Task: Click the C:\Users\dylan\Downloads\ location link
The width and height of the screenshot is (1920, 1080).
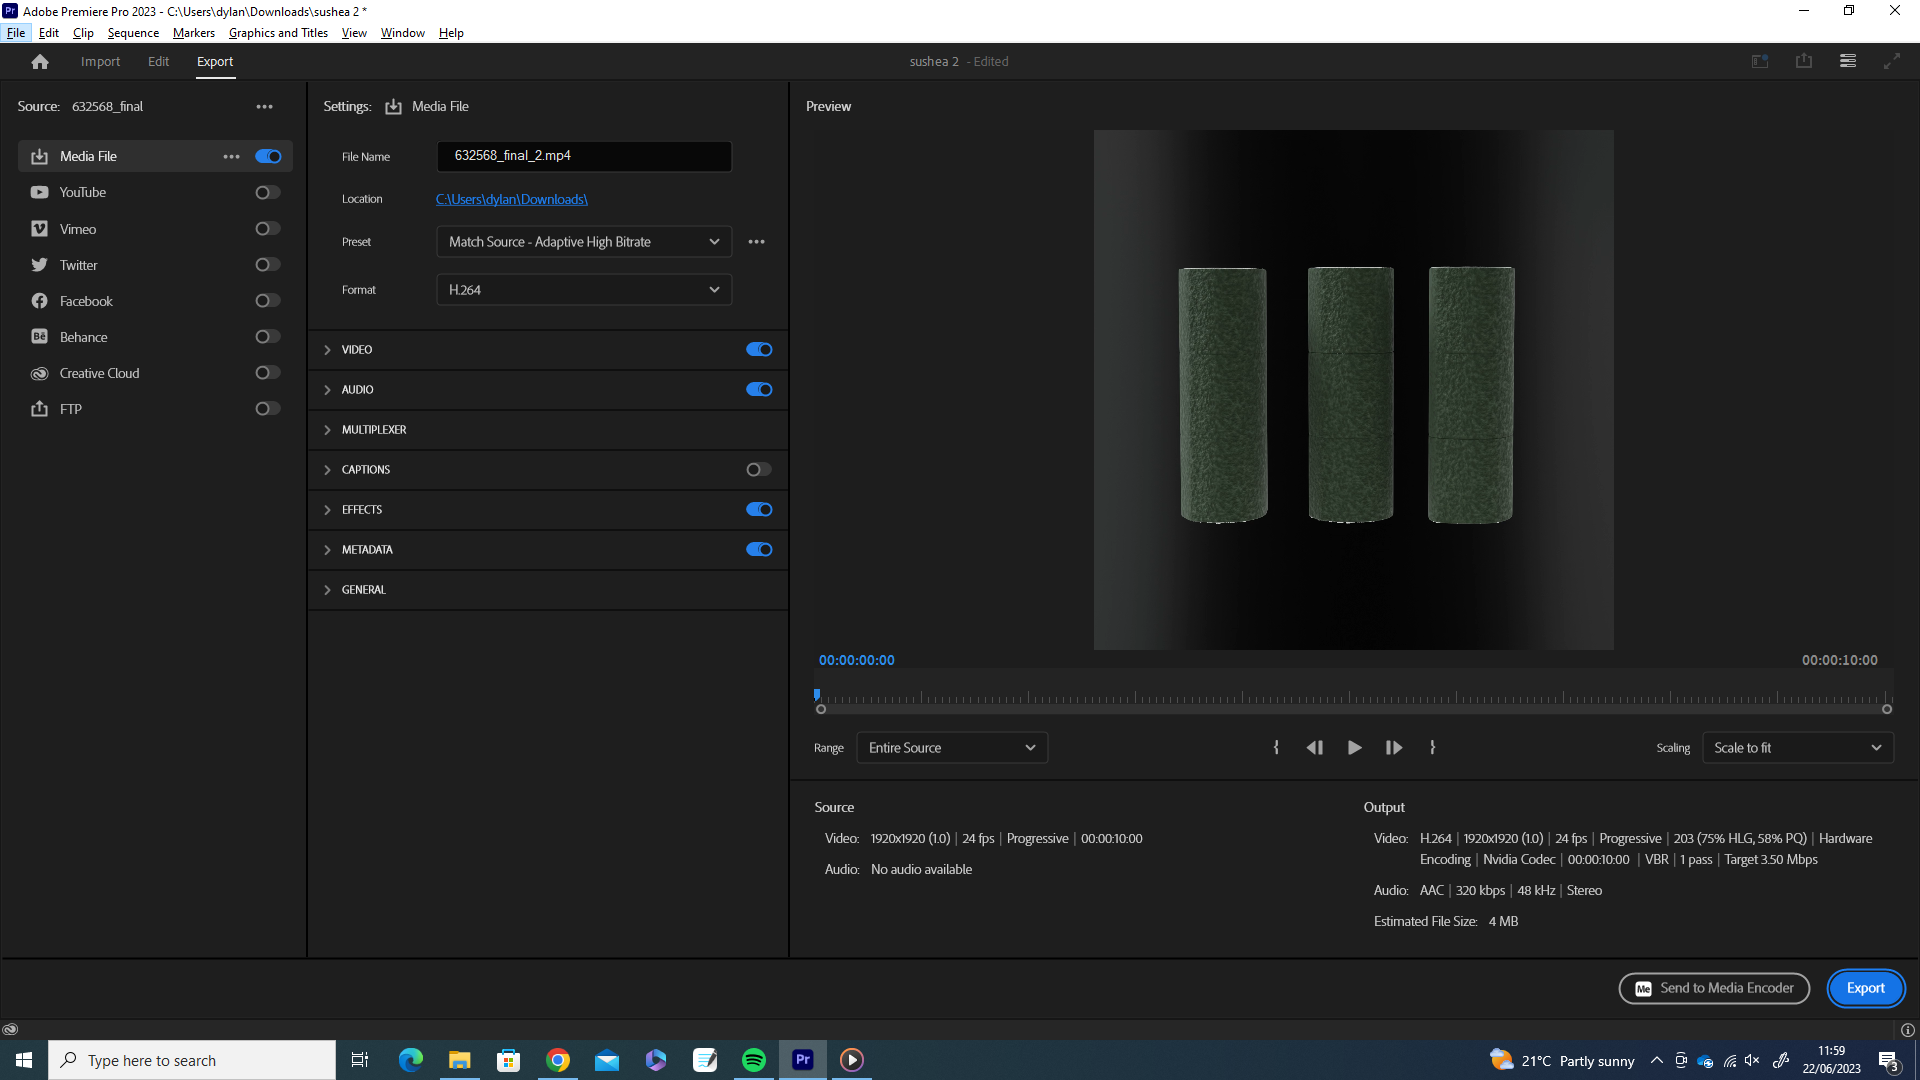Action: coord(512,199)
